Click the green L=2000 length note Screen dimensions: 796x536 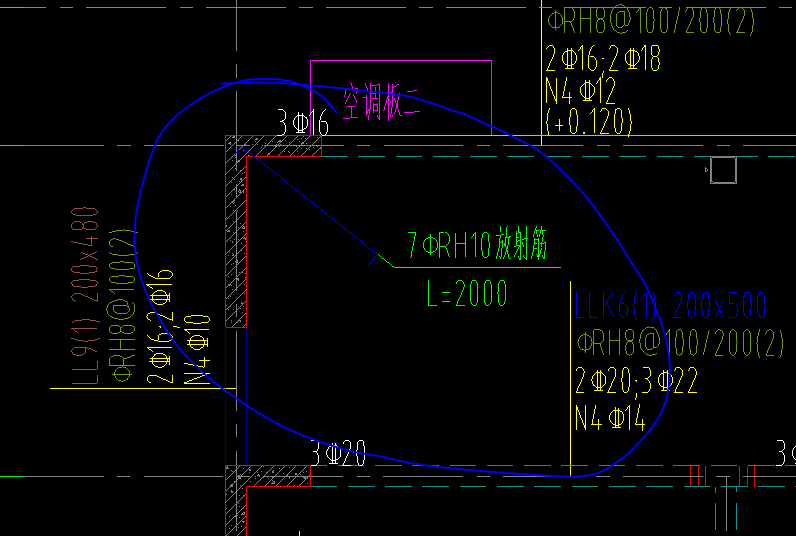pyautogui.click(x=467, y=293)
